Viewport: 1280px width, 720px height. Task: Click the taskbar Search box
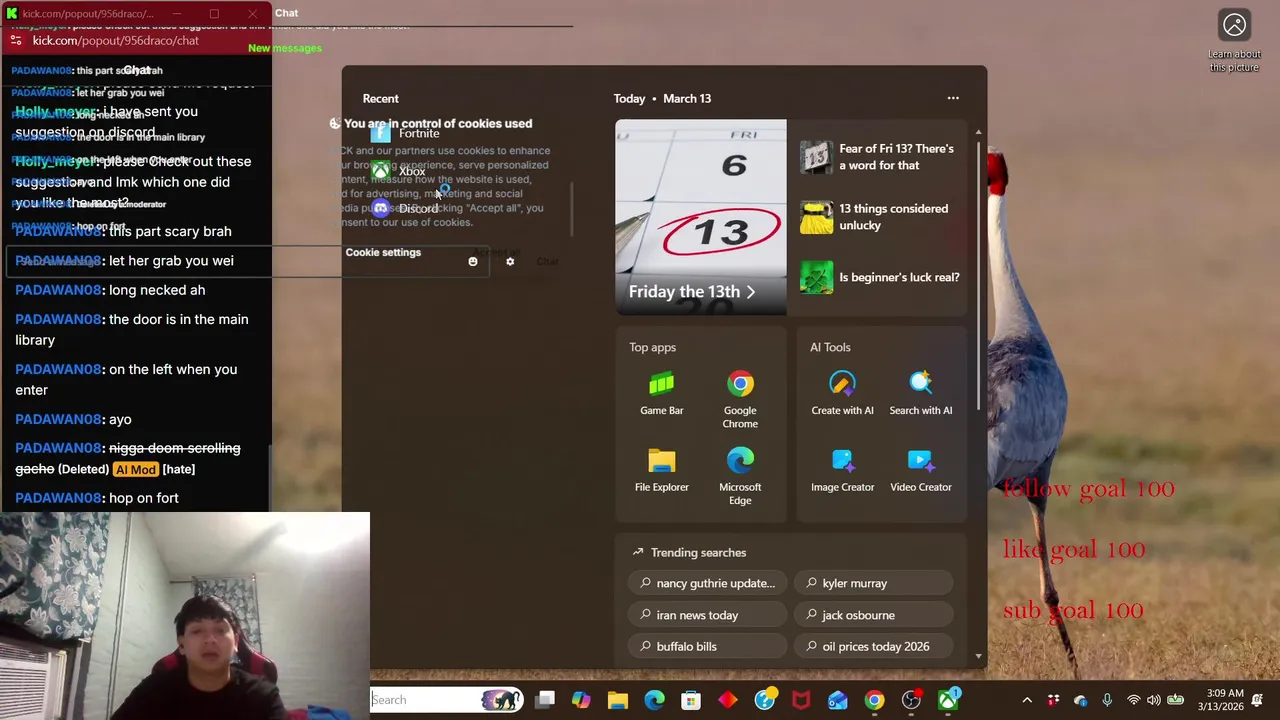click(x=447, y=700)
